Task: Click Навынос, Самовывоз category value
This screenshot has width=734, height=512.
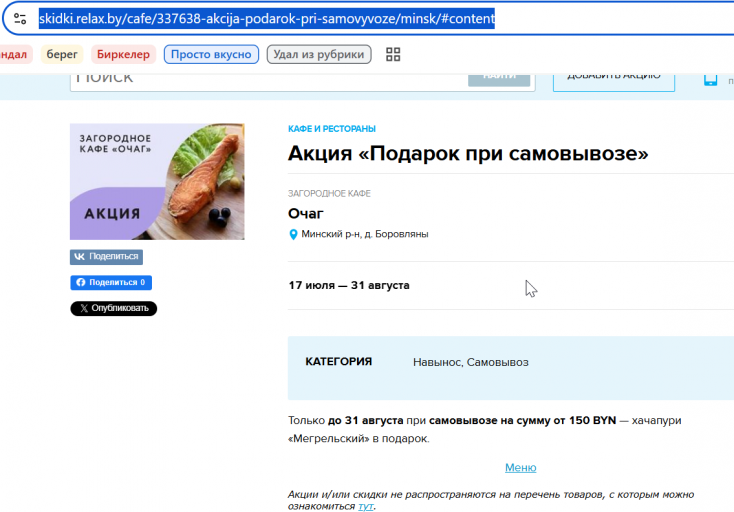Action: click(470, 362)
